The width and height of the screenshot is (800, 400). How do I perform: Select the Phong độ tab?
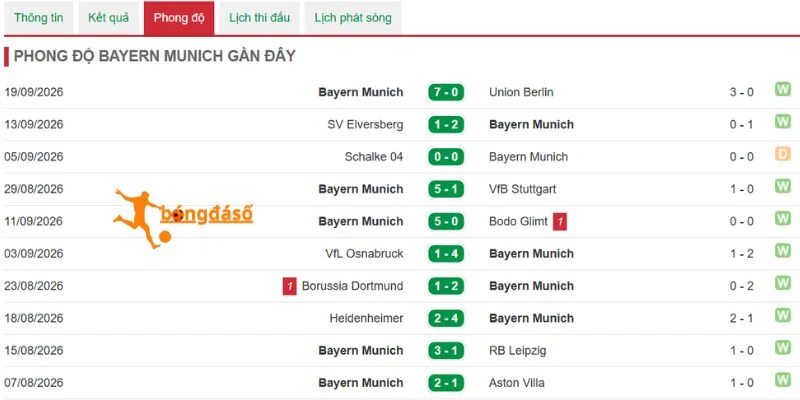(179, 18)
